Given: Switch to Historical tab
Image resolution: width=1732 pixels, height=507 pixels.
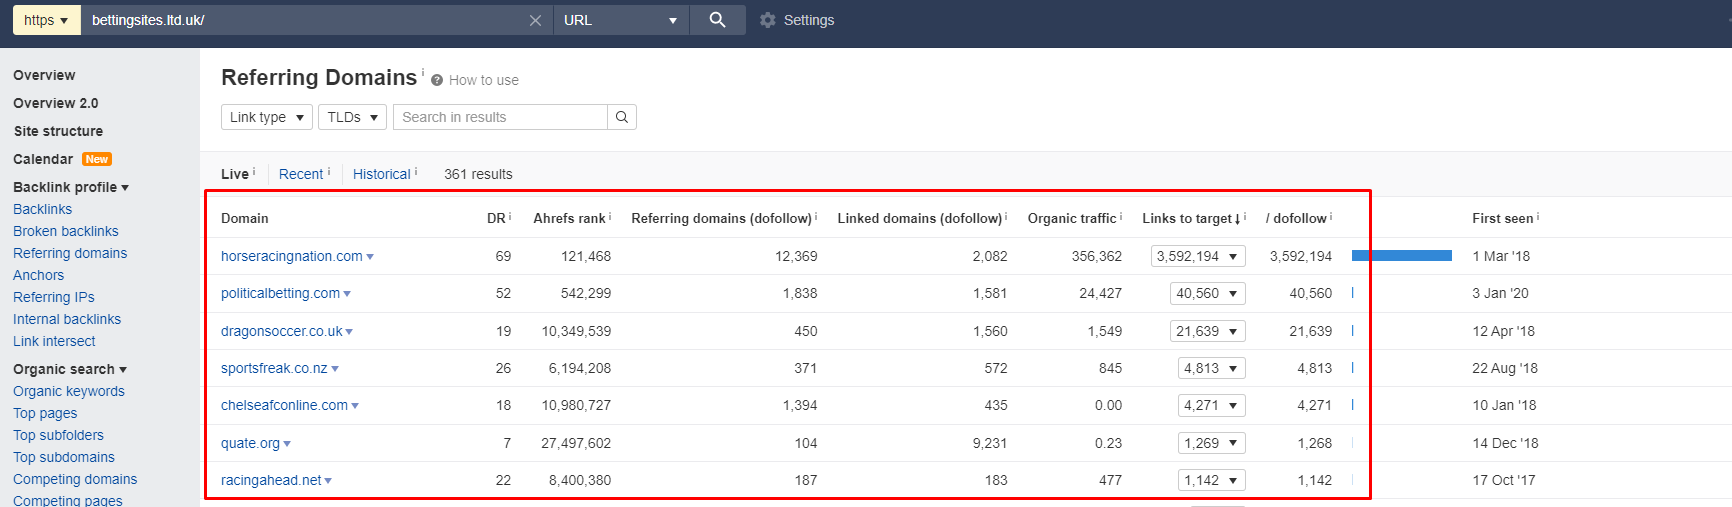Looking at the screenshot, I should 382,174.
